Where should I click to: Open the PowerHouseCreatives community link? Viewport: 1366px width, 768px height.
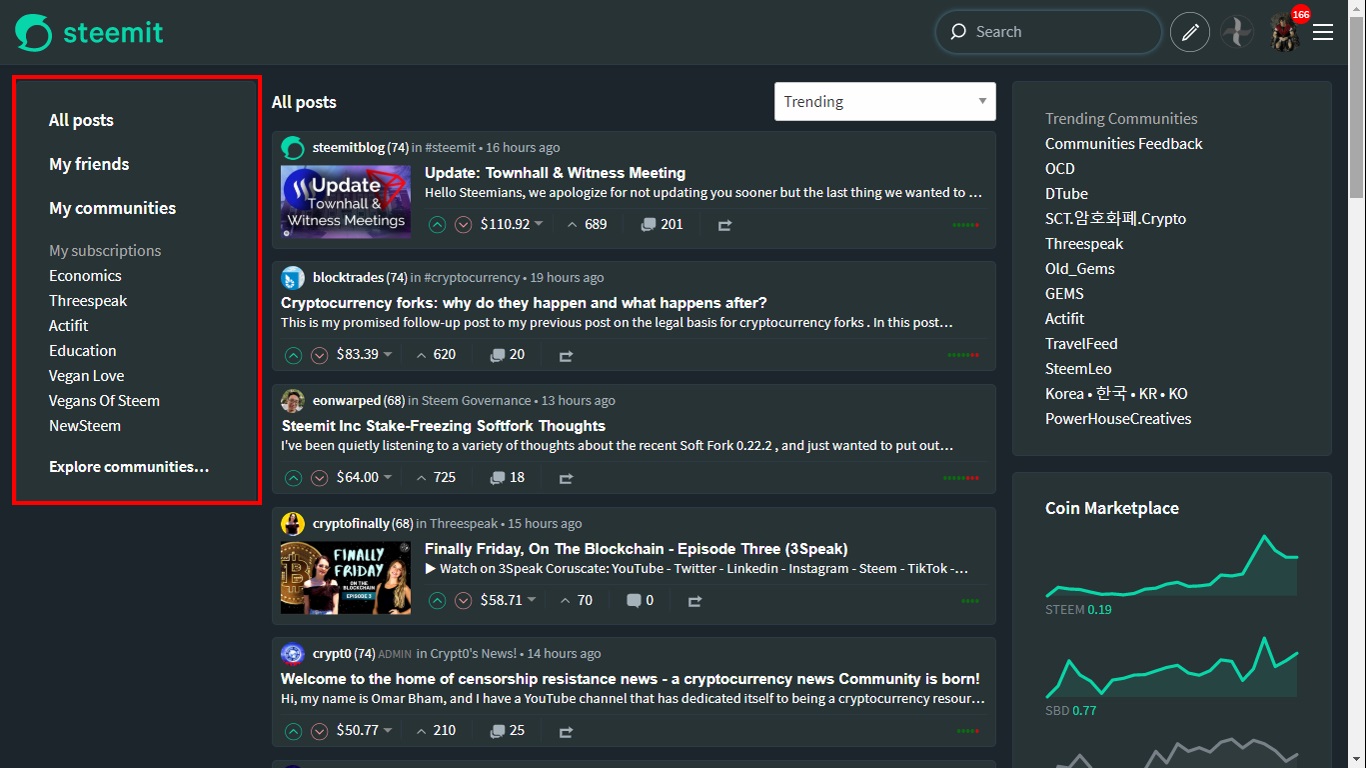tap(1118, 419)
